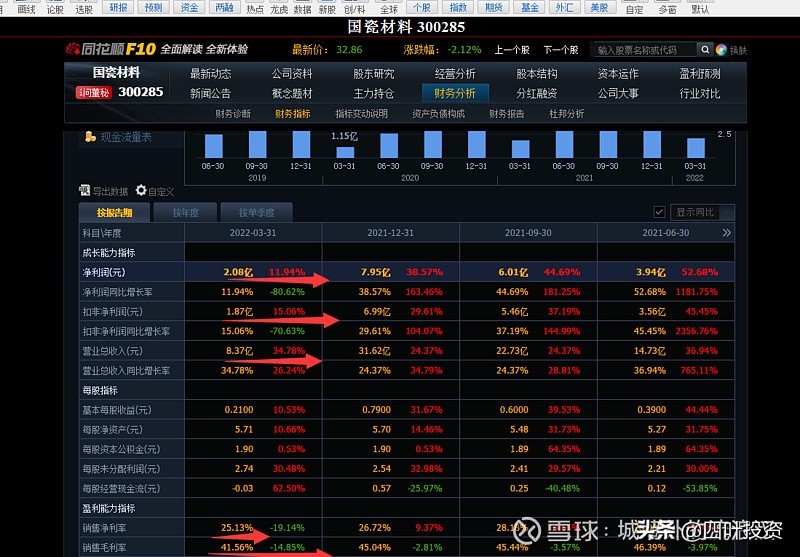Open the 公司资料 menu item

(x=292, y=74)
